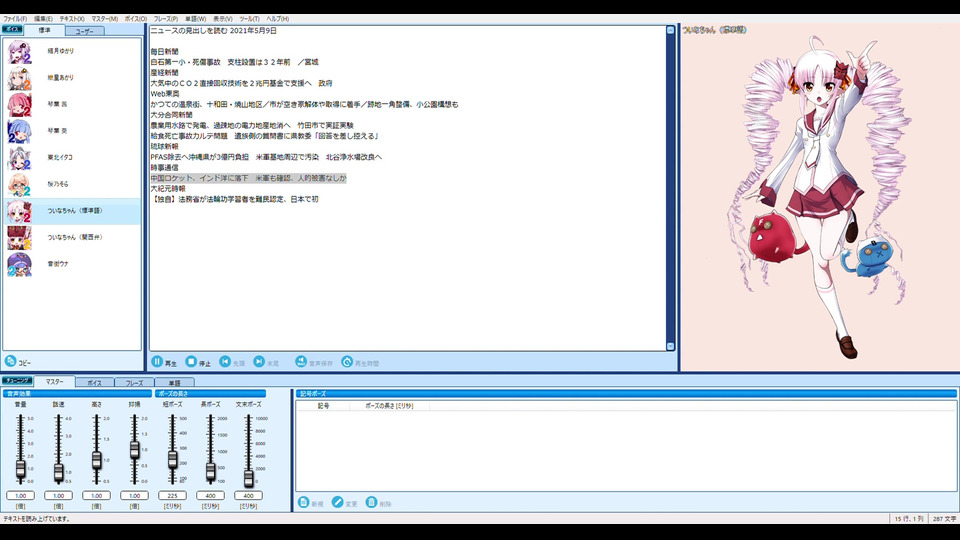Adjust the 文末ポーズ slider handle
Viewport: 960px width, 540px height.
point(249,478)
